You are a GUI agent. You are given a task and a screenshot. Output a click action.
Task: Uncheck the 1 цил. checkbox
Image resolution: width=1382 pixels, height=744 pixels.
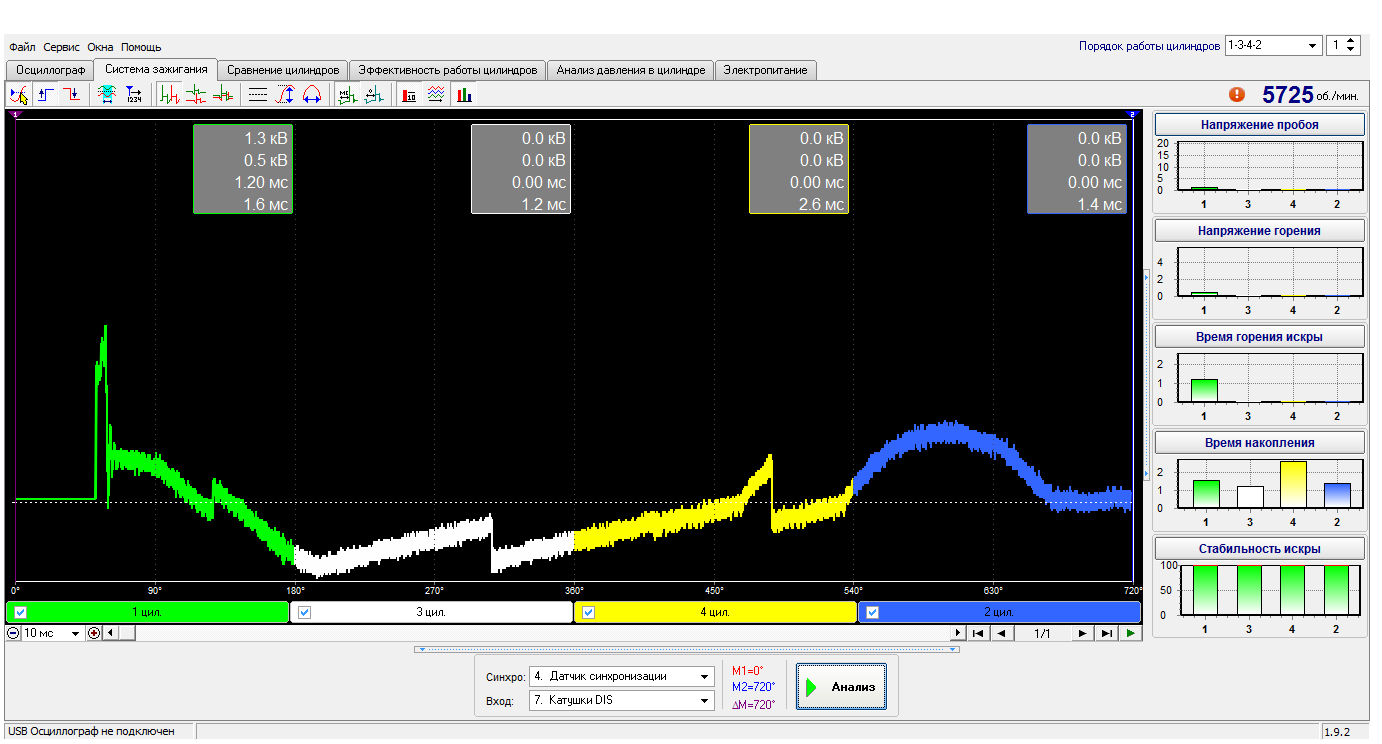pyautogui.click(x=21, y=612)
